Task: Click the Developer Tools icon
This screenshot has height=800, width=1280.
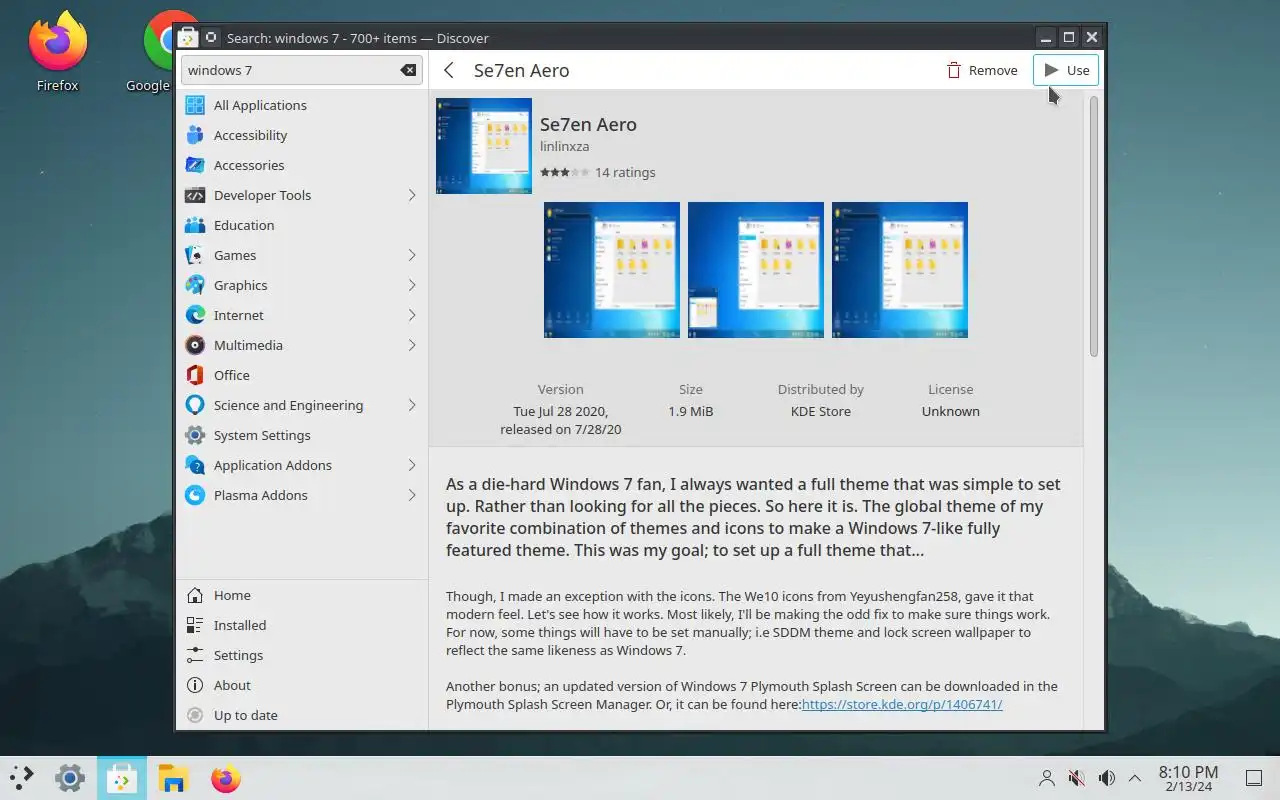Action: coord(195,195)
